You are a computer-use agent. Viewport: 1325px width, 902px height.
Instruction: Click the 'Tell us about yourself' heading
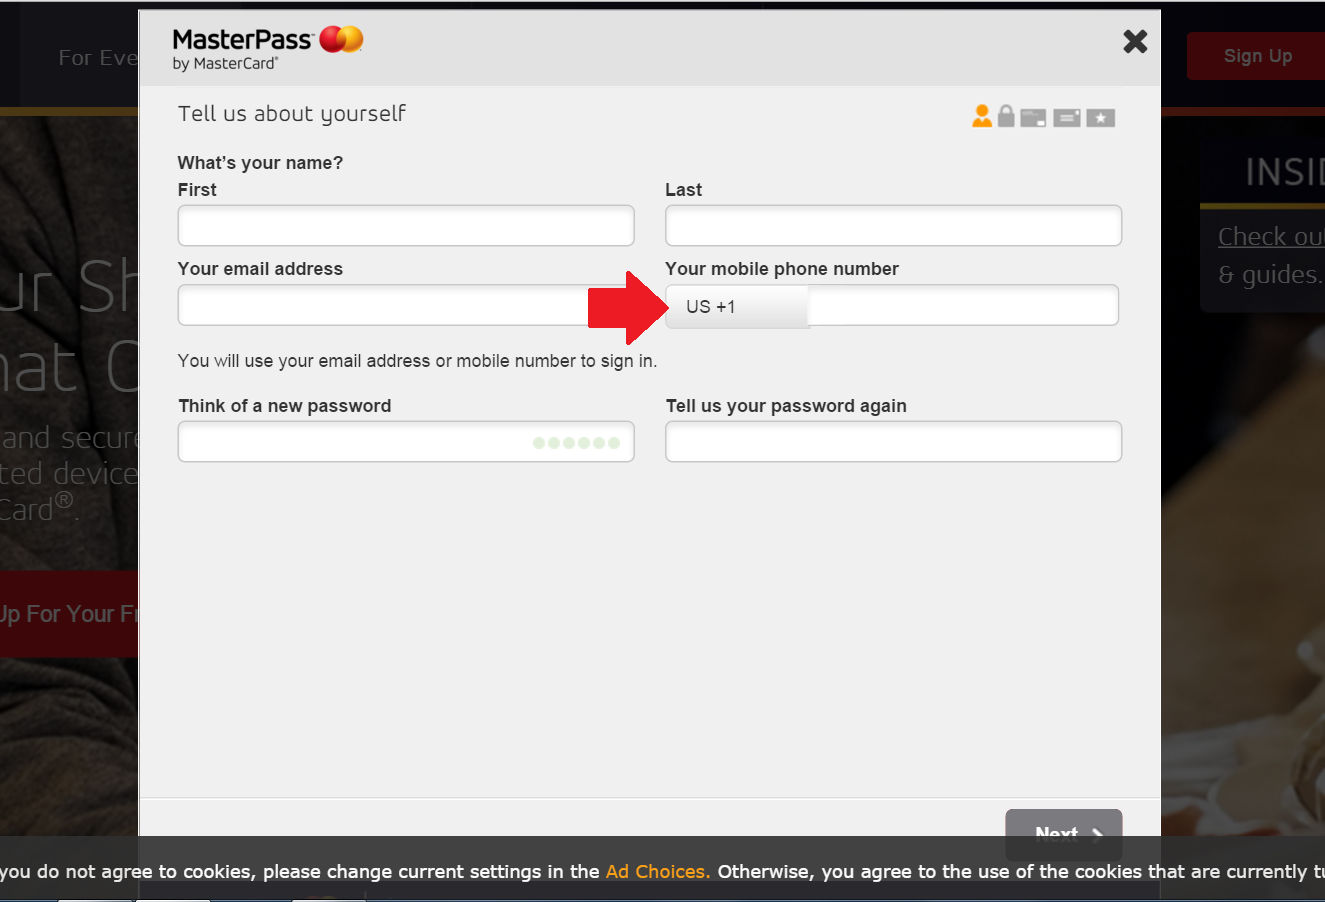[292, 114]
